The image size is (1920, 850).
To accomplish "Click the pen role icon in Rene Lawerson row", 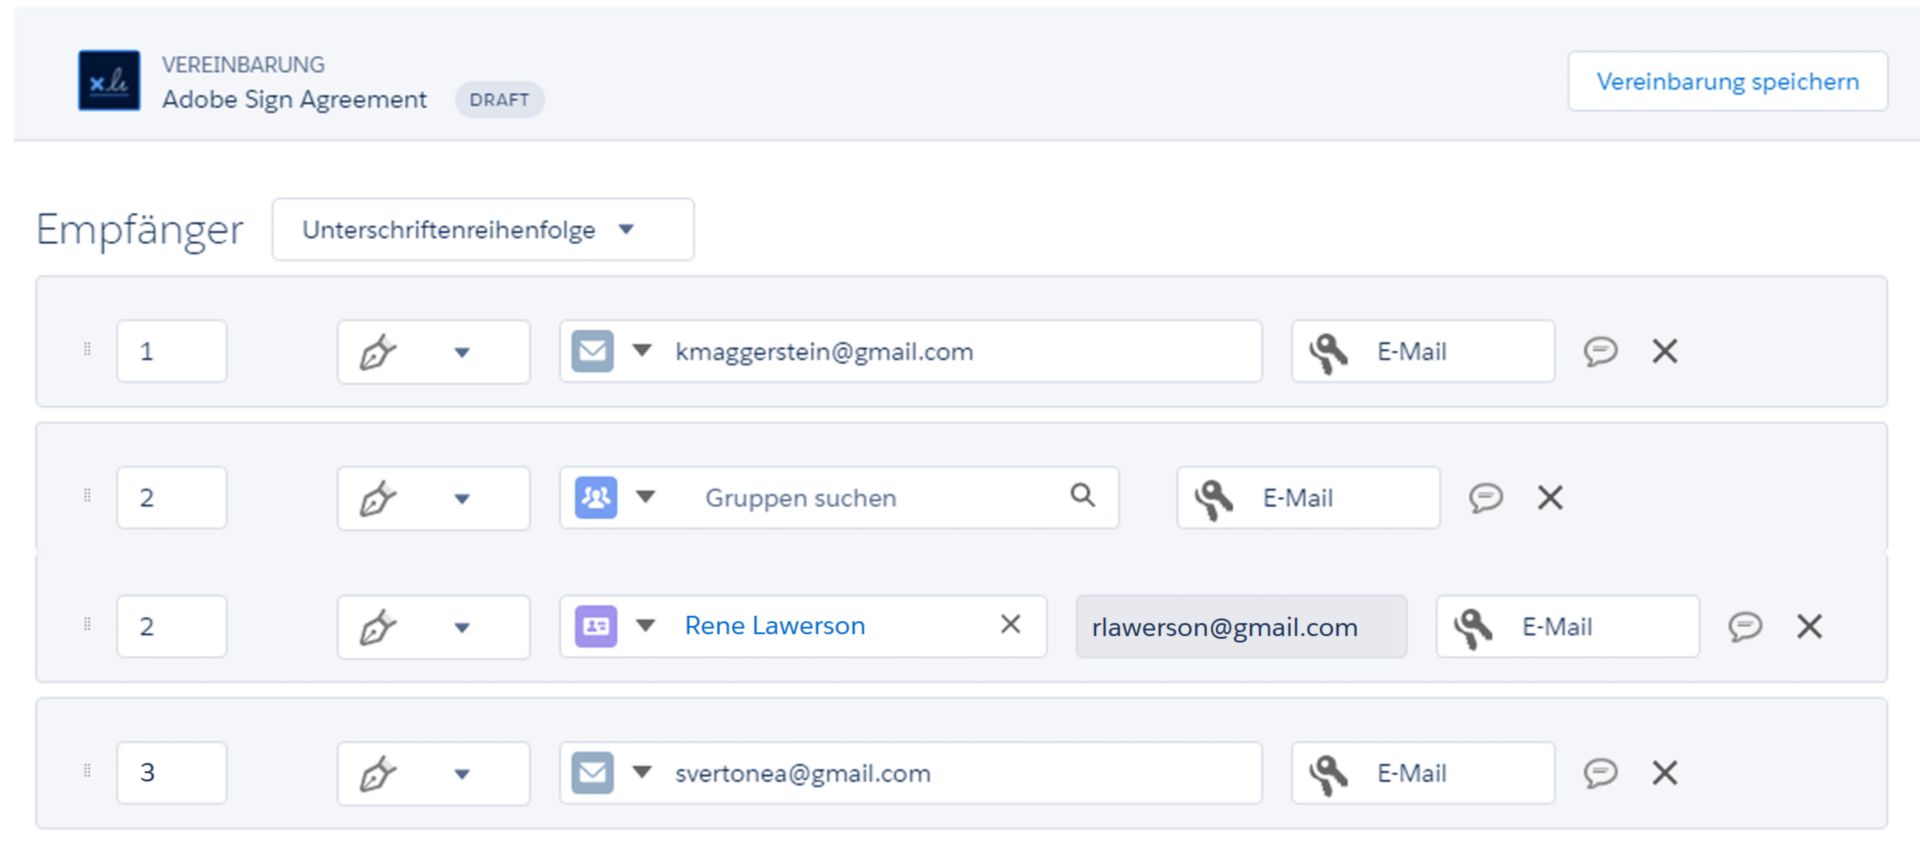I will (378, 627).
